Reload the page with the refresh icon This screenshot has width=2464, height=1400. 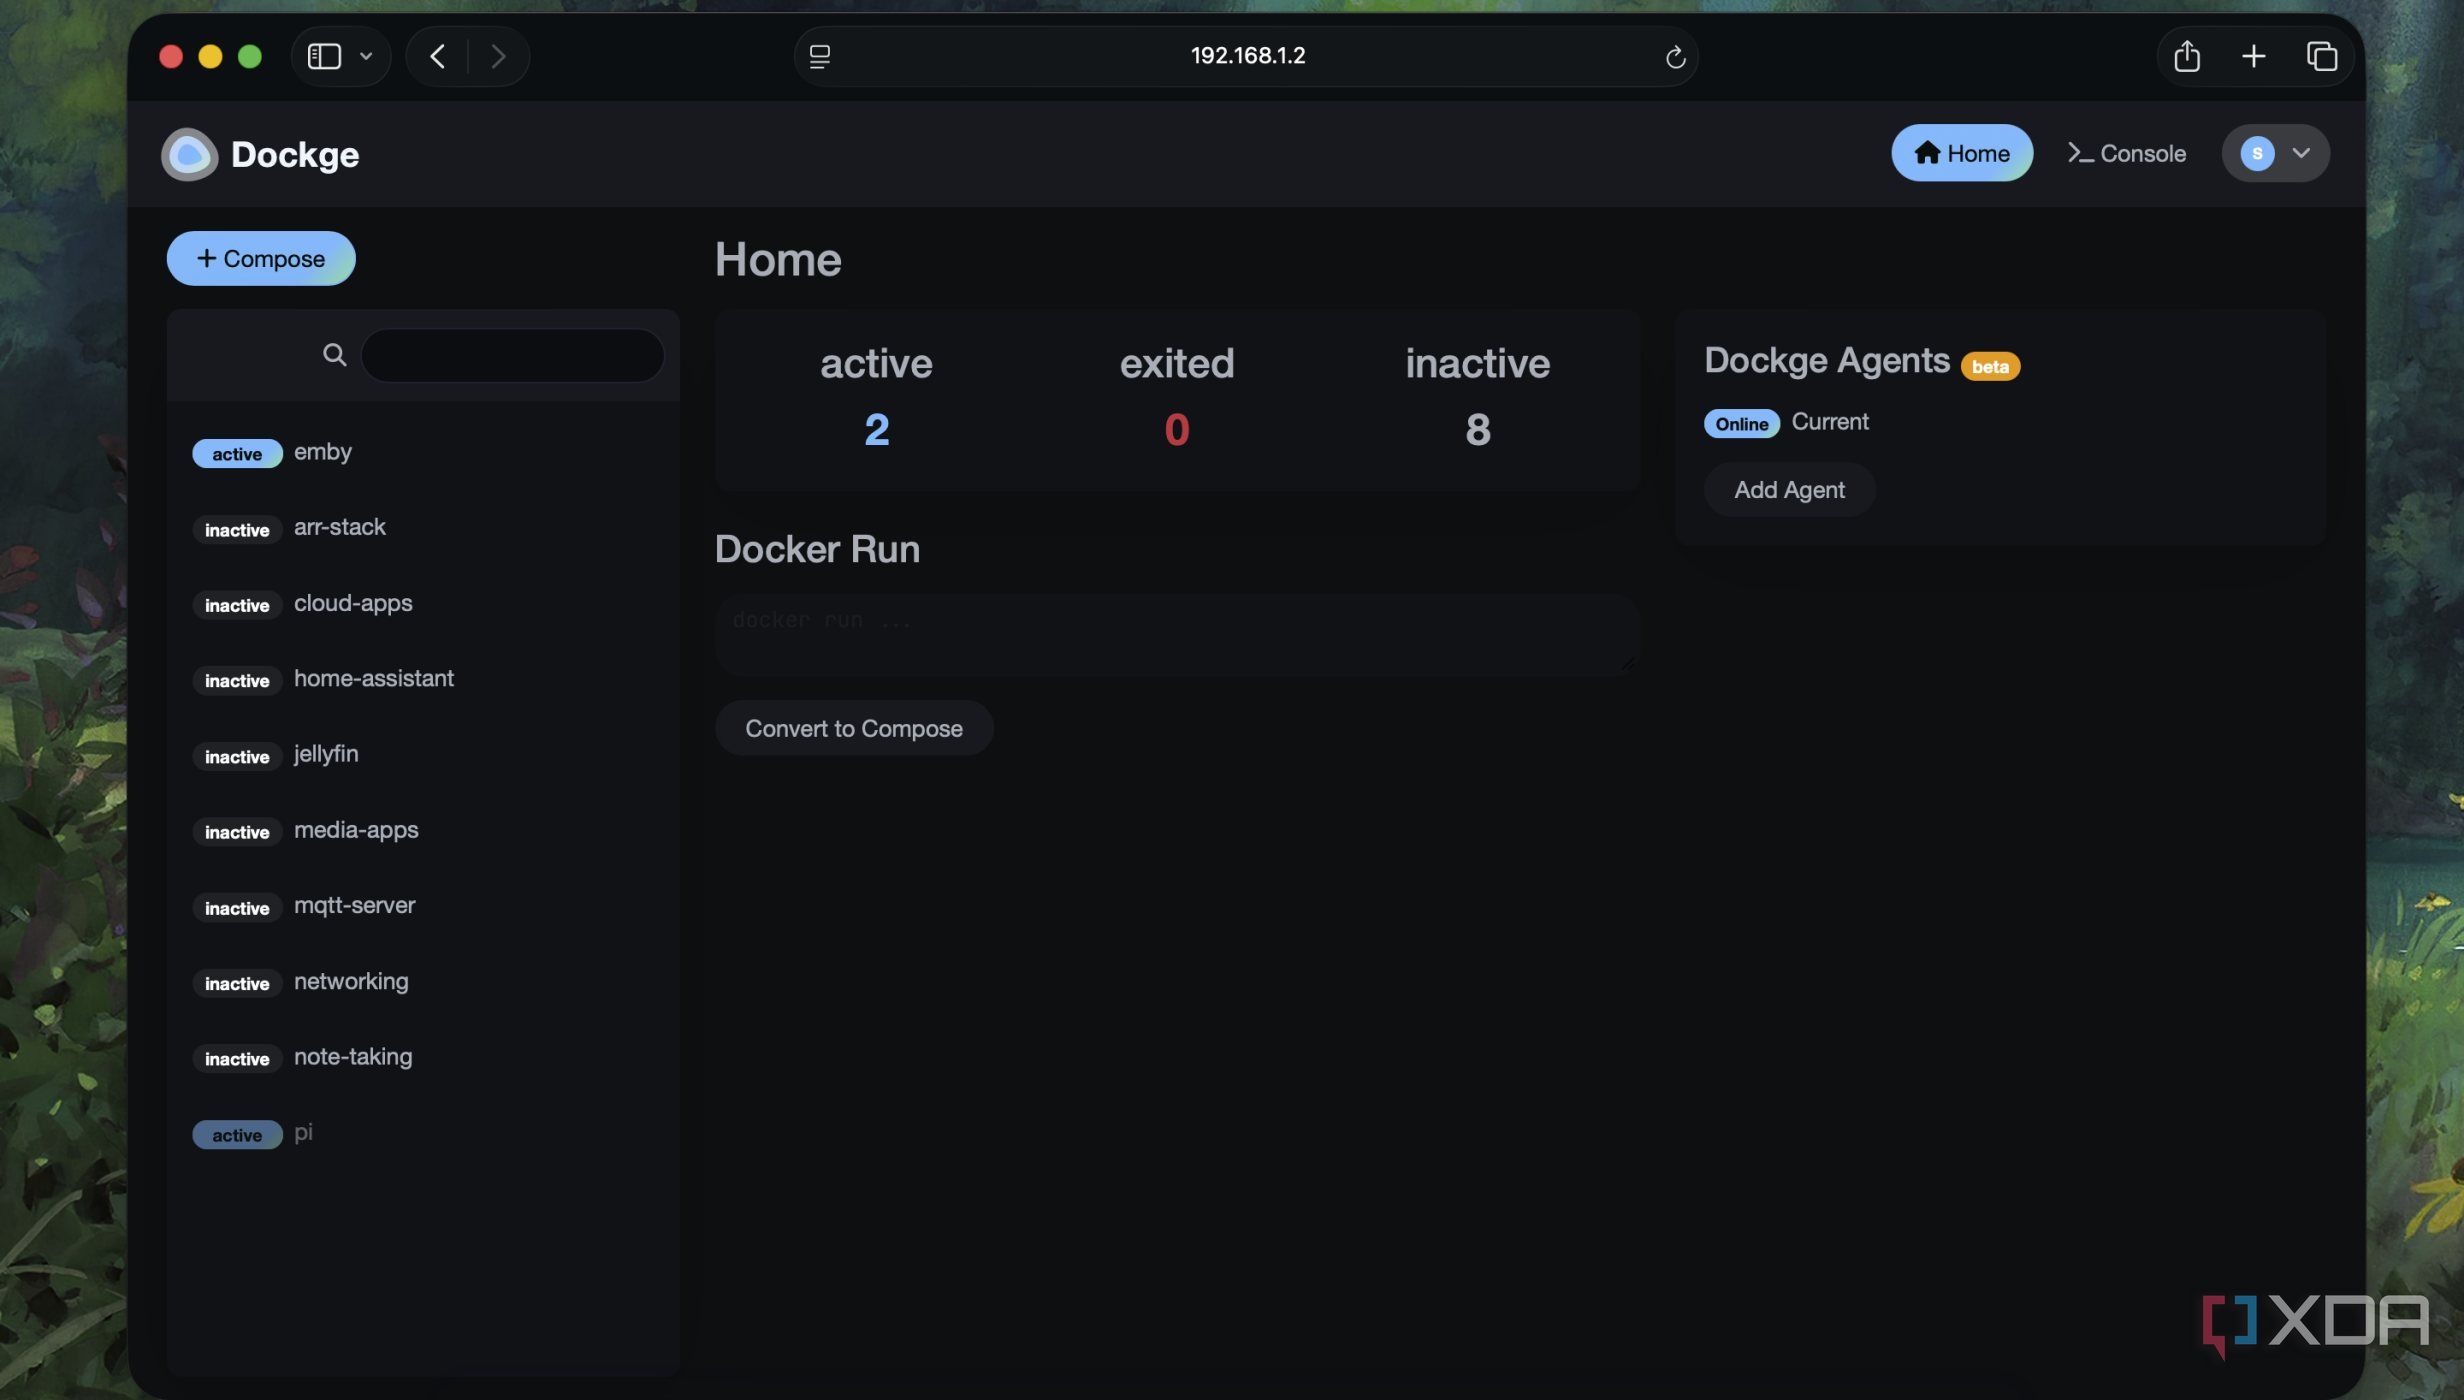[1675, 57]
